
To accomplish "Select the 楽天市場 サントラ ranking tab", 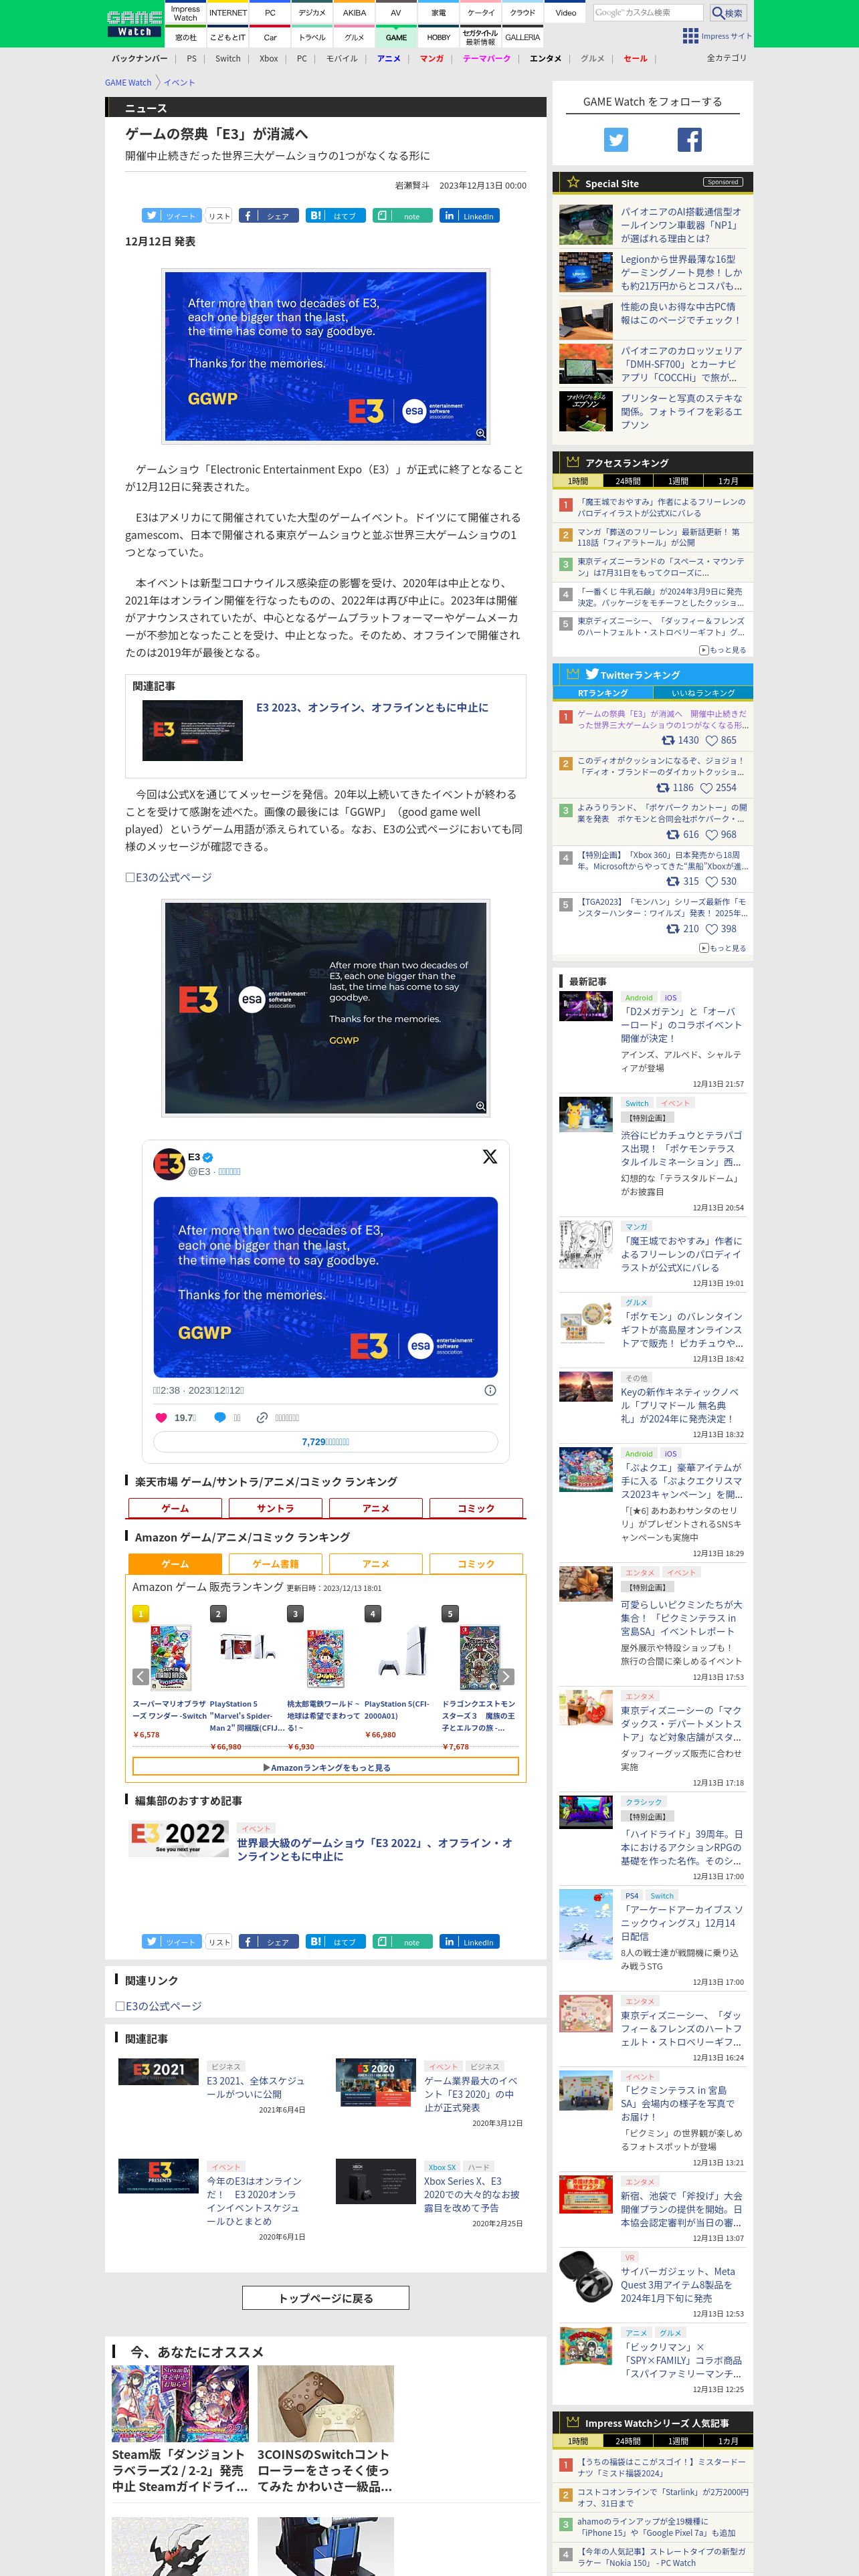I will coord(275,1508).
